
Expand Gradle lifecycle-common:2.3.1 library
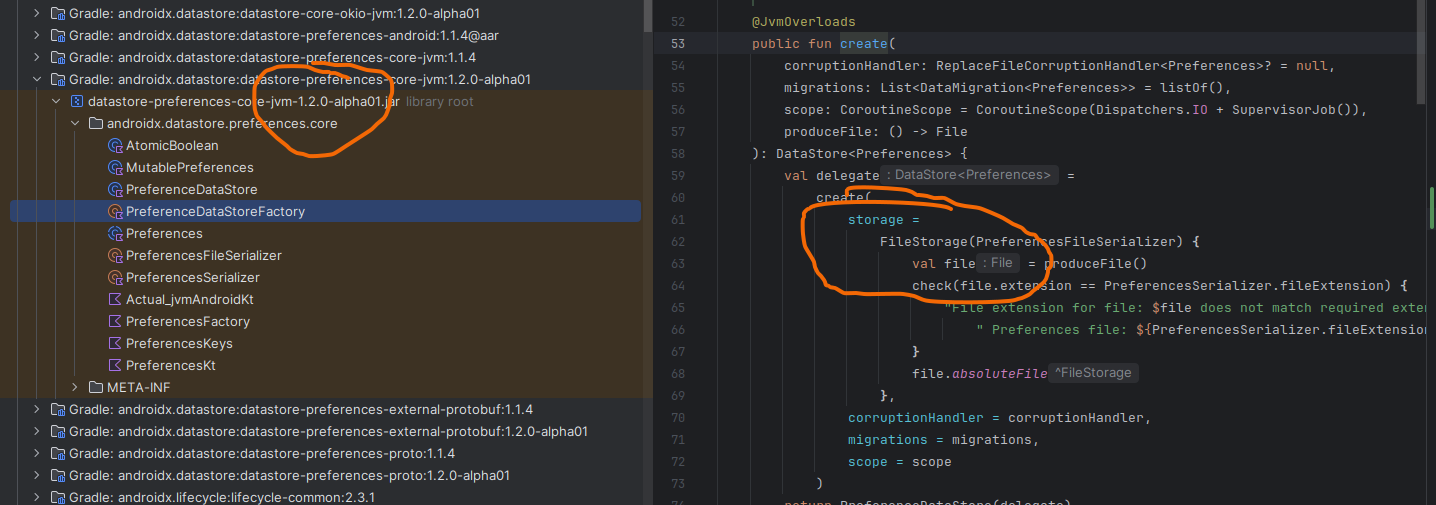coord(38,498)
